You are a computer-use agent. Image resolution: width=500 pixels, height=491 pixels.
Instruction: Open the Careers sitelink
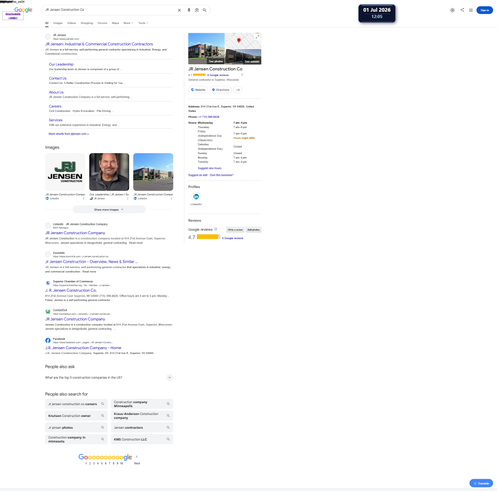[x=55, y=106]
